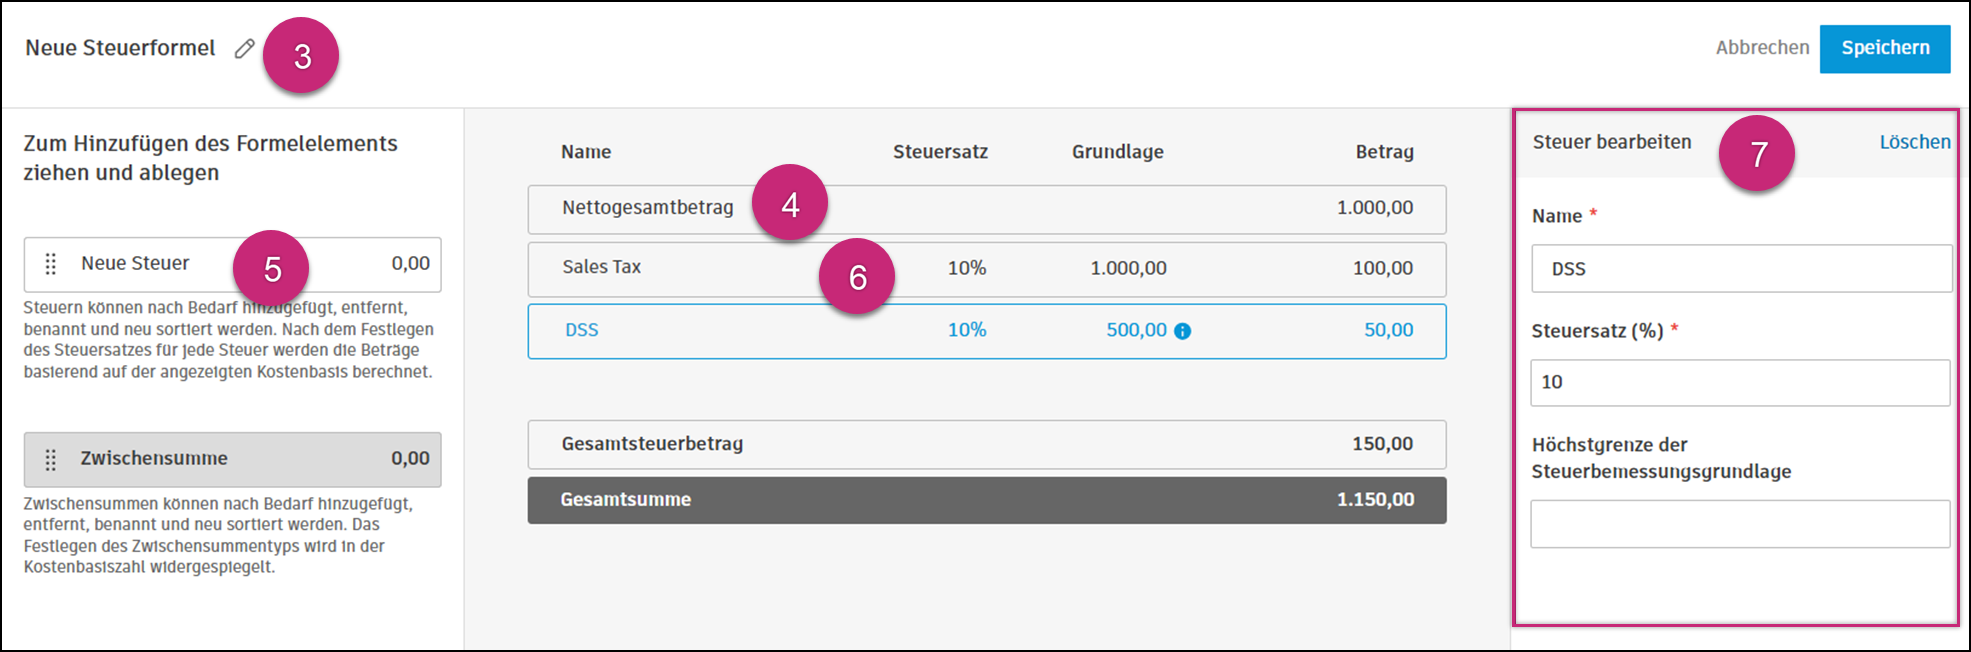Click the drag handle on Zwischensumme

[x=48, y=460]
